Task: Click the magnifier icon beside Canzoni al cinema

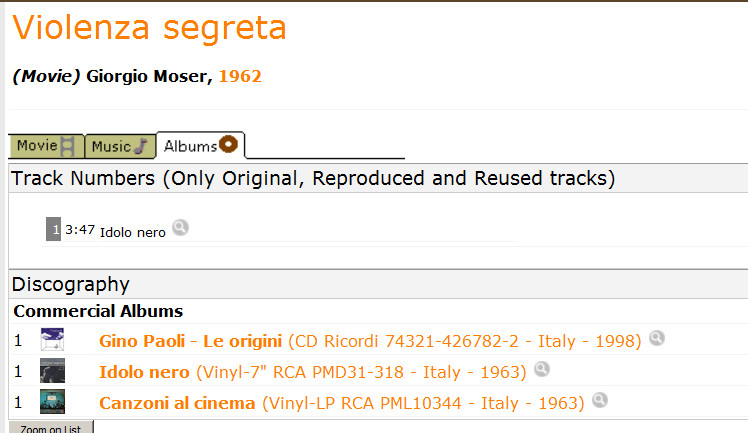Action: coord(600,400)
